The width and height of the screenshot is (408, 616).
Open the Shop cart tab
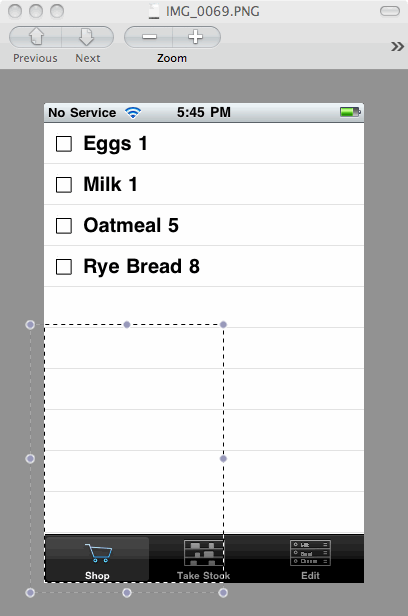pyautogui.click(x=97, y=559)
